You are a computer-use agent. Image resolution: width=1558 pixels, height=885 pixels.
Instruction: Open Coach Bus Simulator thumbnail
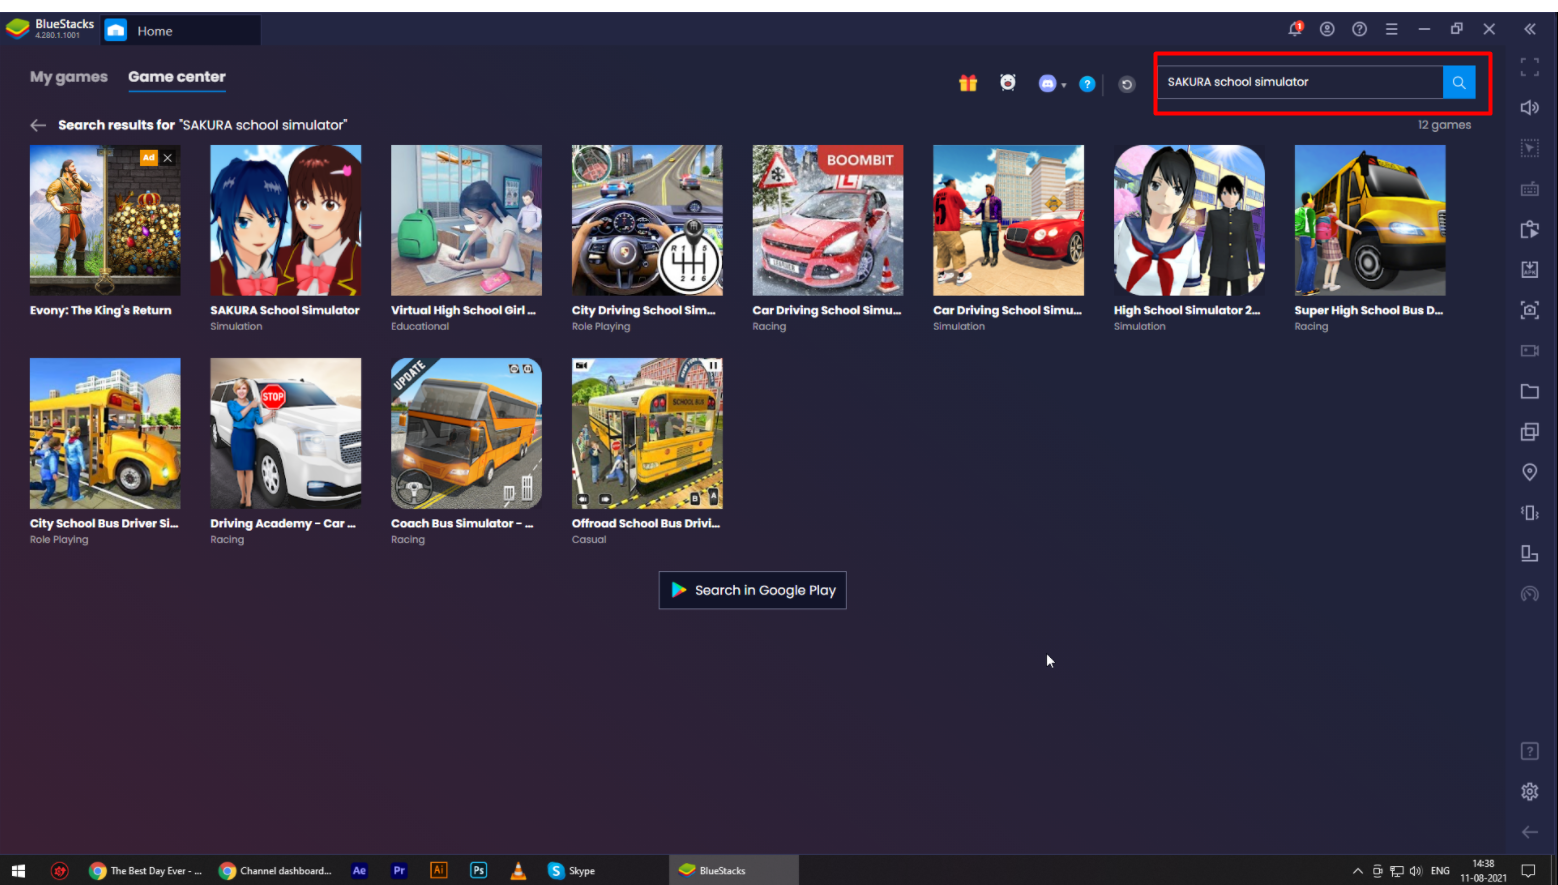pos(466,433)
